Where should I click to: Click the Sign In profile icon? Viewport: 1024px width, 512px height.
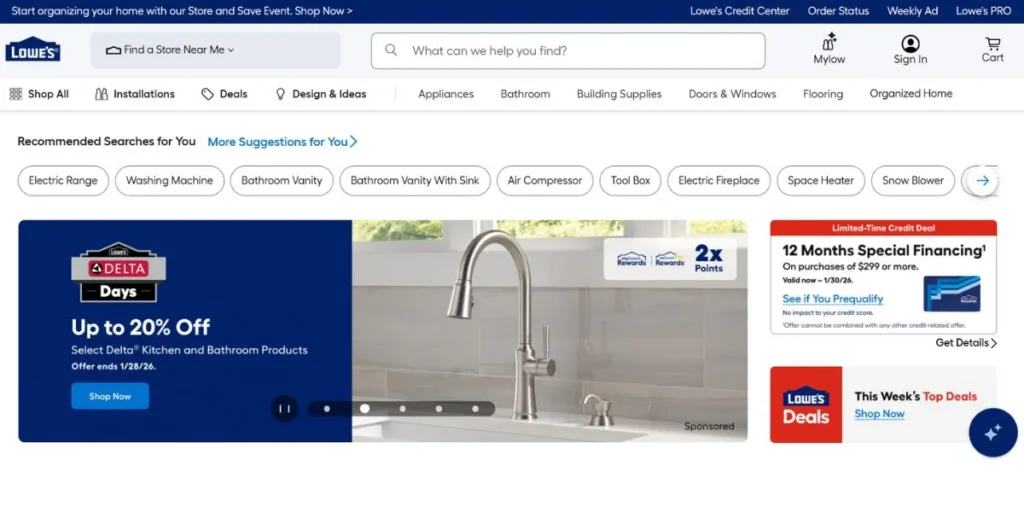(910, 44)
